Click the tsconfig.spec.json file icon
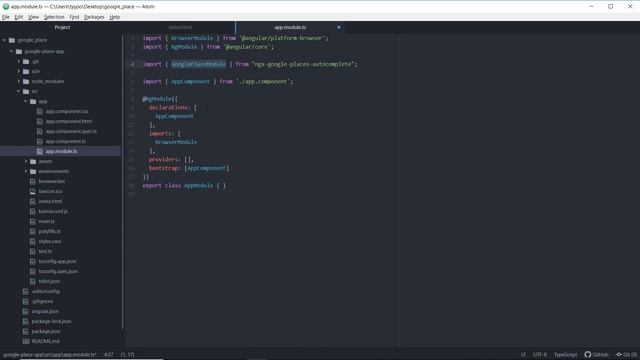 tap(33, 271)
